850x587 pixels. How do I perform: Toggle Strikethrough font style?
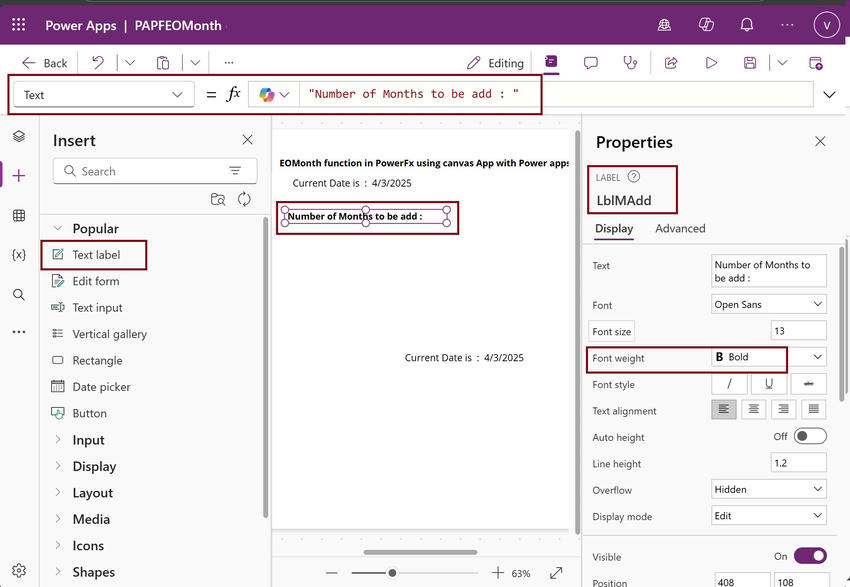(x=808, y=384)
